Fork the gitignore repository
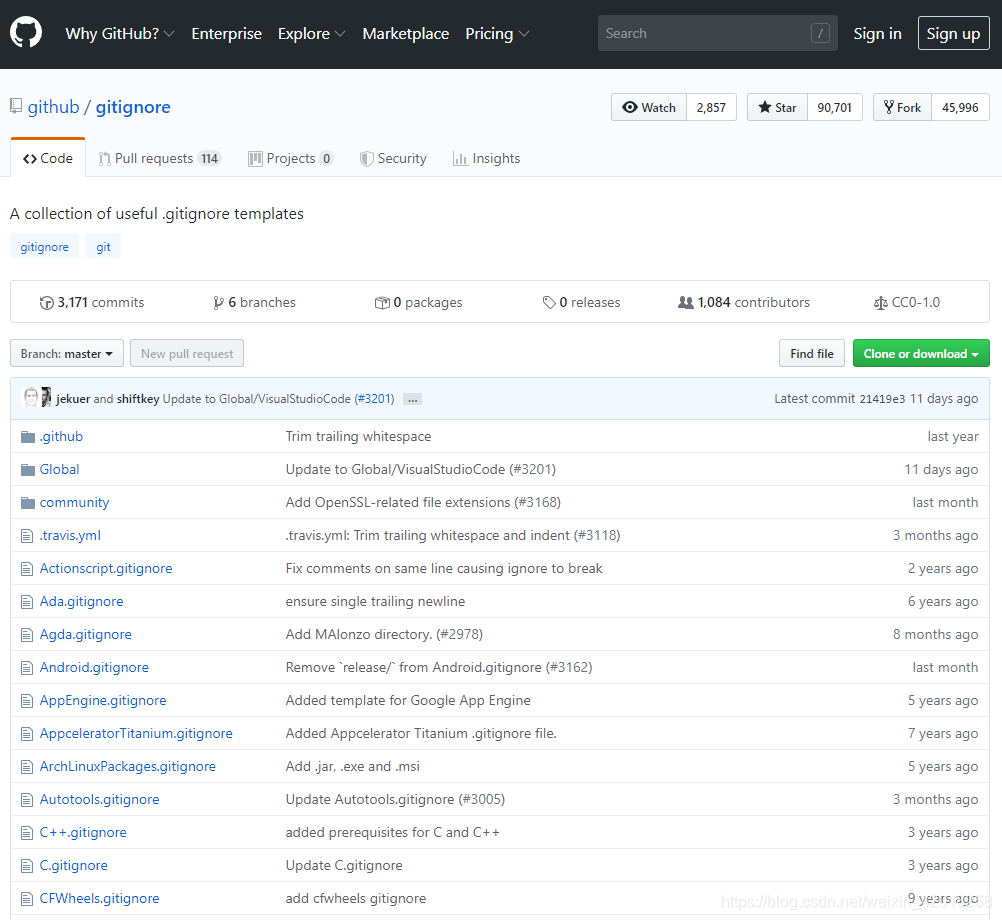 (902, 107)
